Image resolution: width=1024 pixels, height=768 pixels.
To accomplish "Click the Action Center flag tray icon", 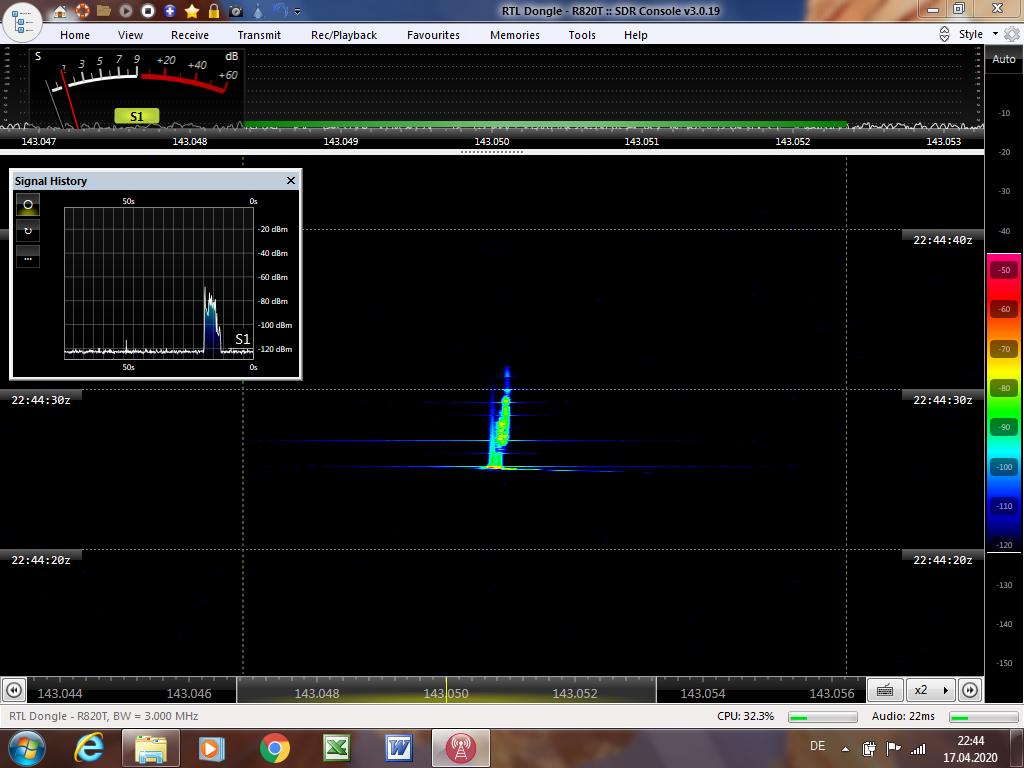I will [x=893, y=748].
